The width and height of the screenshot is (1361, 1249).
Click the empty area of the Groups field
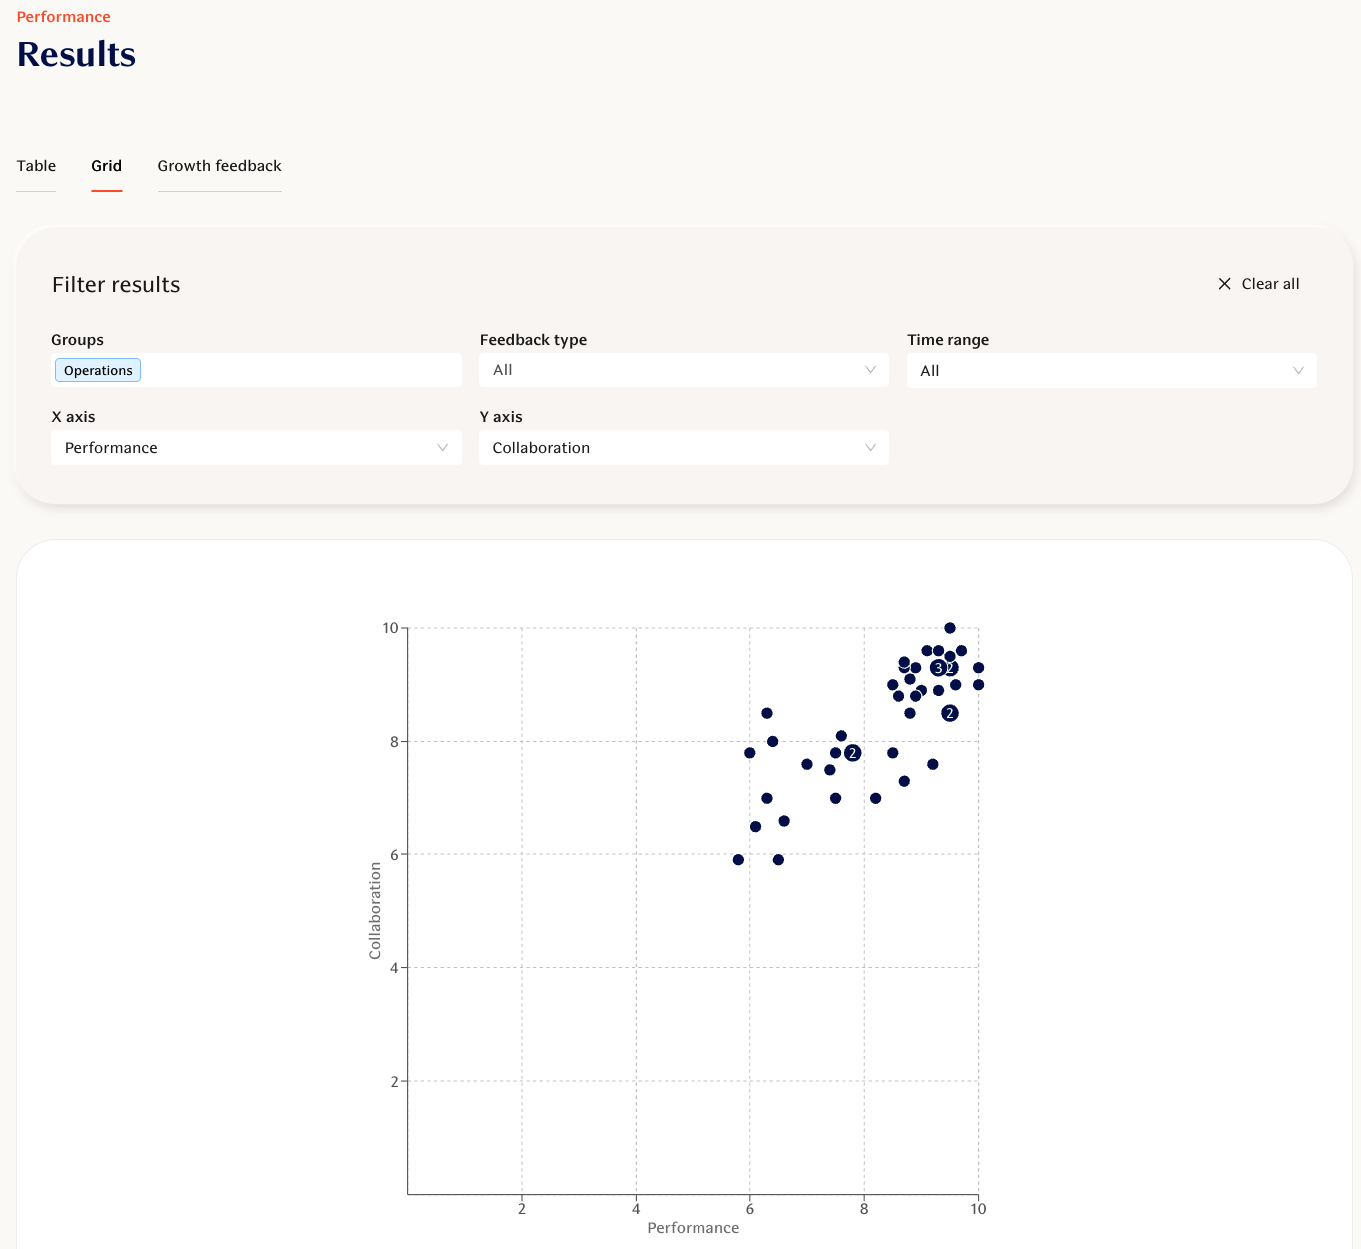pyautogui.click(x=300, y=370)
